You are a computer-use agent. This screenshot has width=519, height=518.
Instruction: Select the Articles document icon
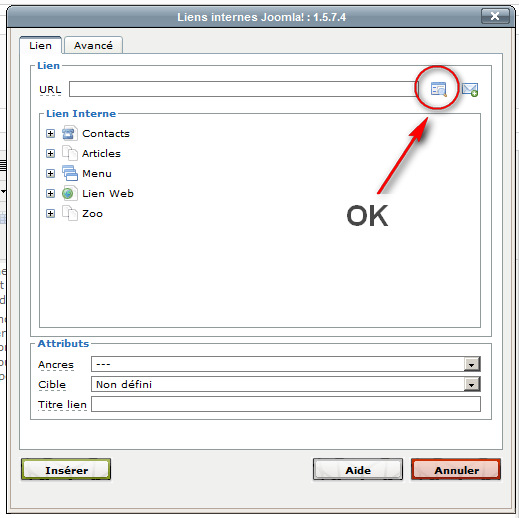pos(69,153)
